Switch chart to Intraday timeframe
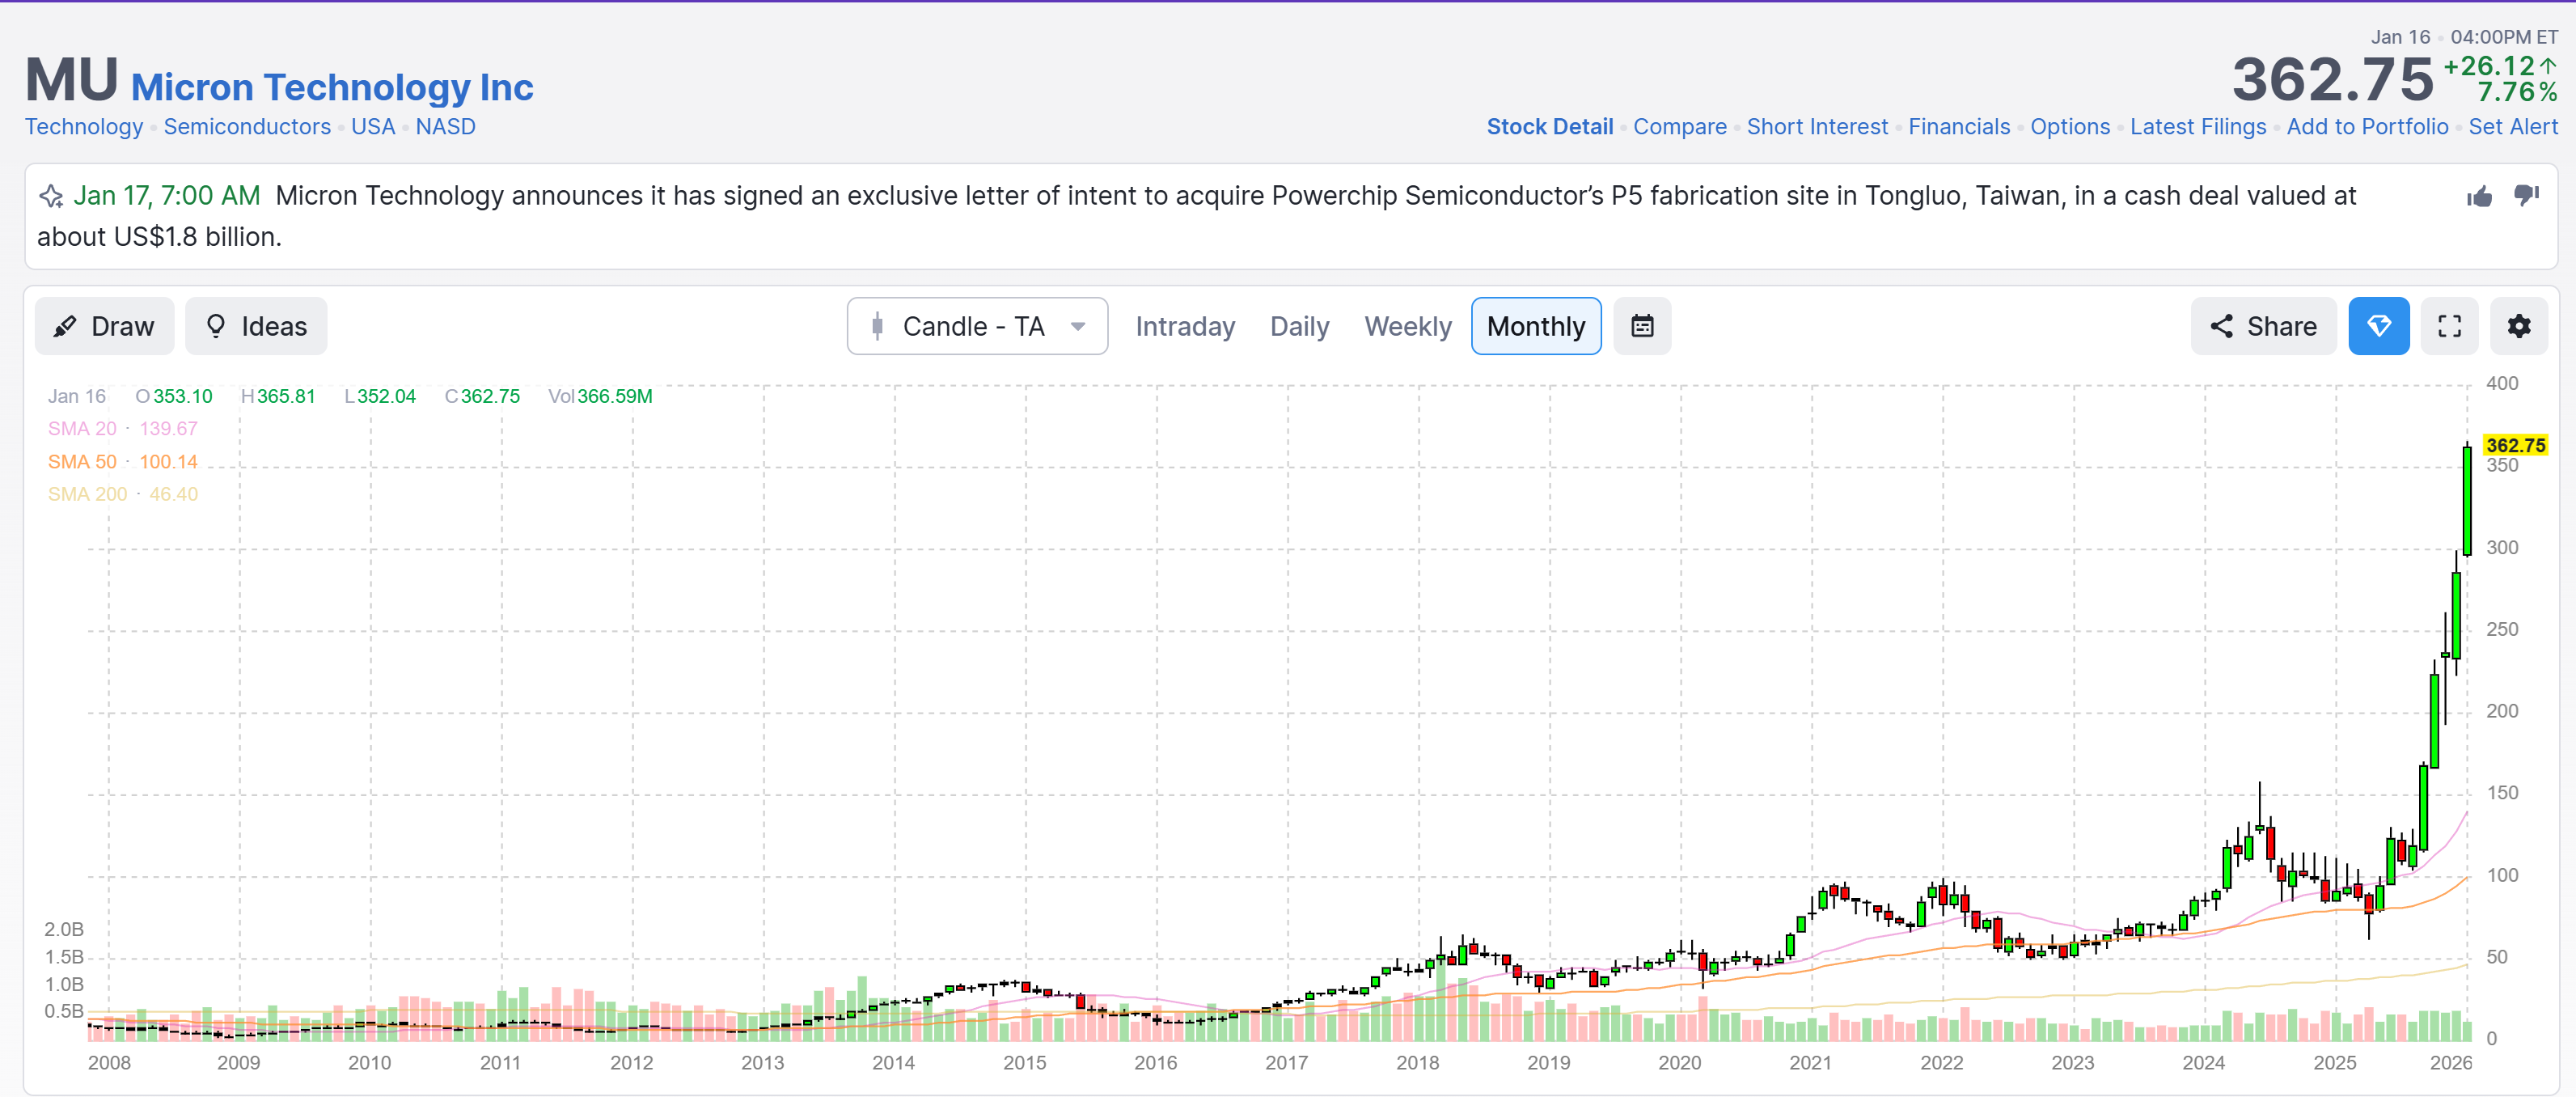2576x1097 pixels. click(1185, 326)
